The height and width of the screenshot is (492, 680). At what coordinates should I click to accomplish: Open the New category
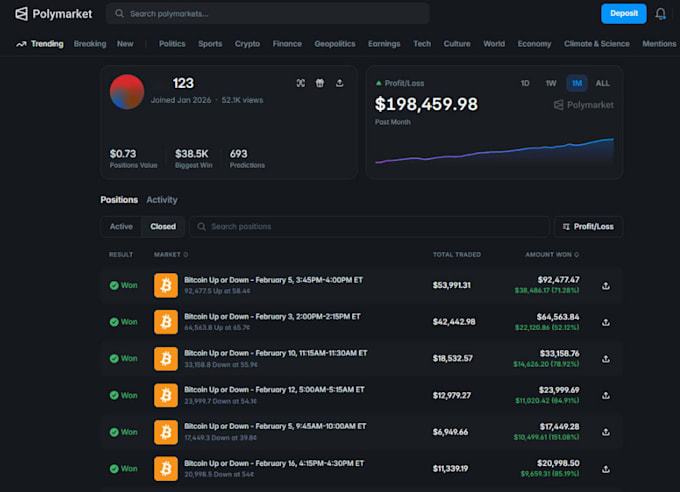(125, 44)
